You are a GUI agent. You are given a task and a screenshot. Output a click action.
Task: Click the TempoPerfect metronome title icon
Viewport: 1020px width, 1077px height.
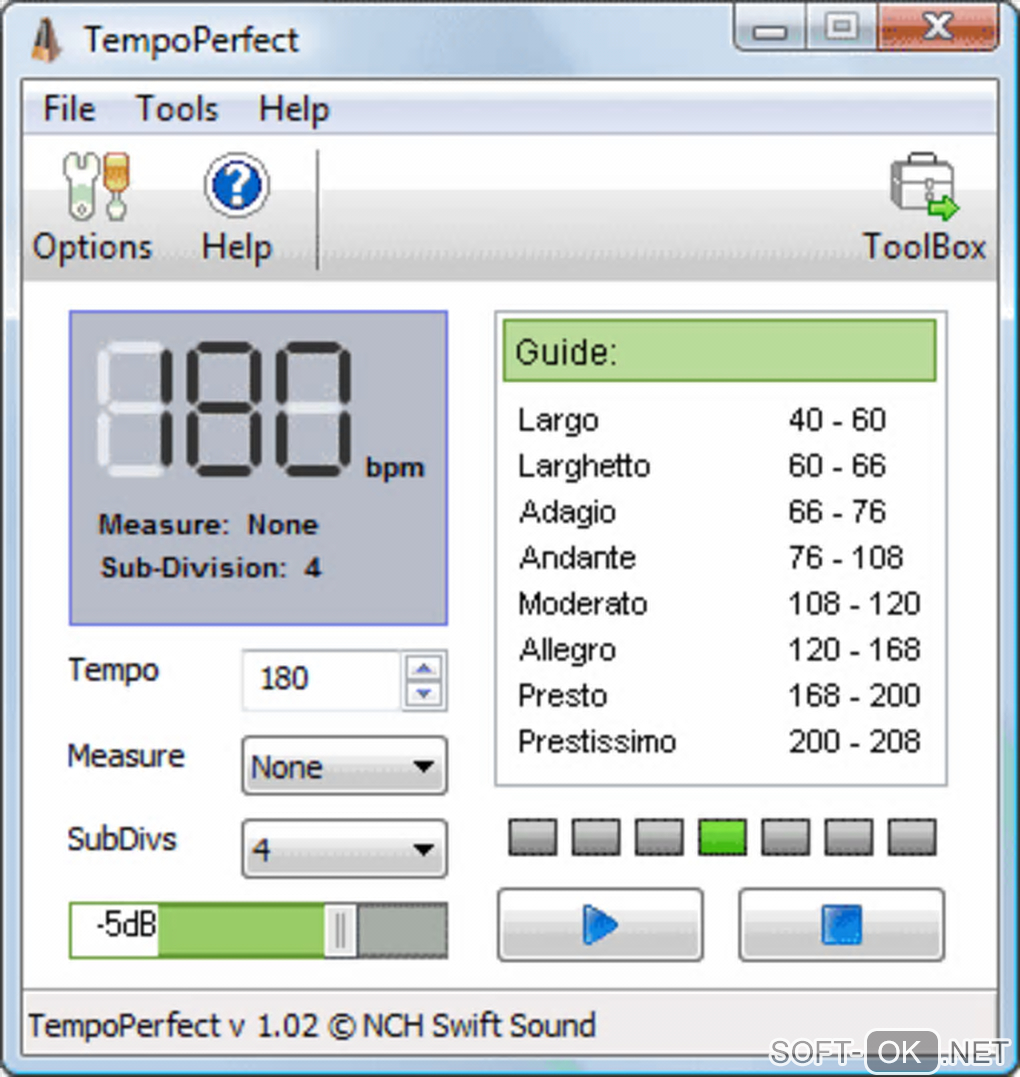[x=47, y=40]
